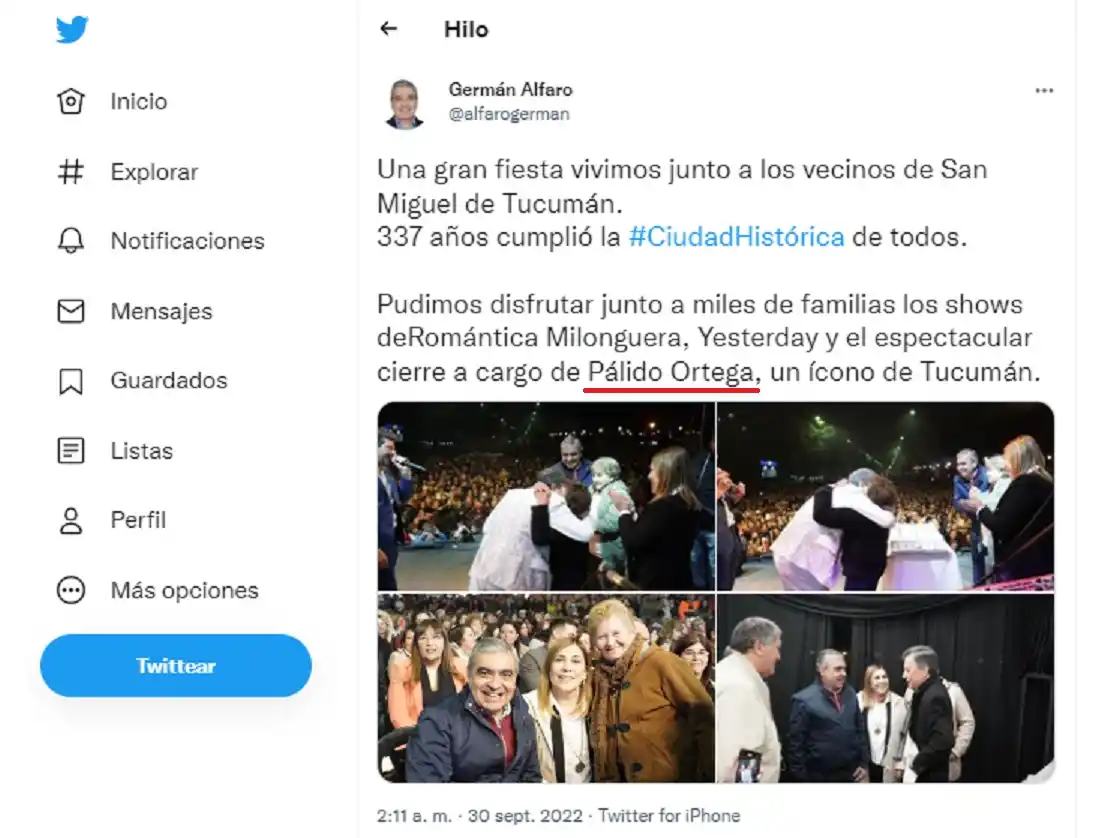
Task: Open Germán Alfaro's profile avatar
Action: tap(403, 100)
